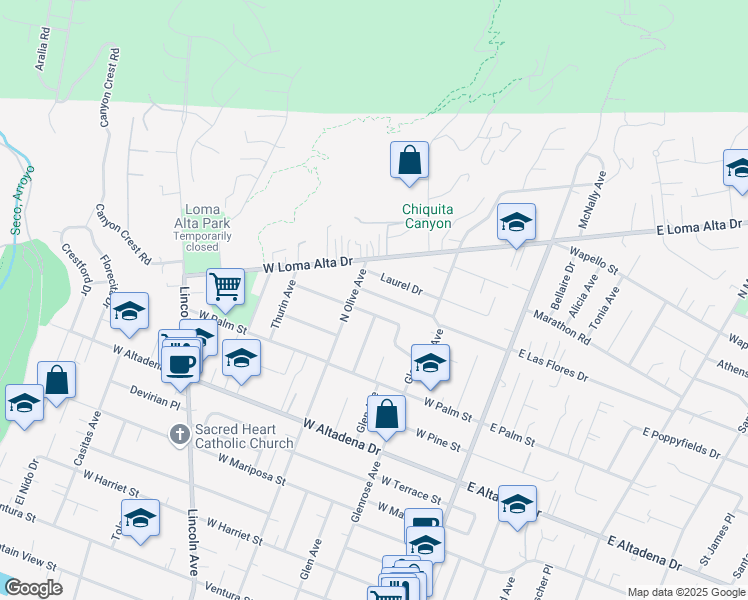The height and width of the screenshot is (600, 748).
Task: Click the McNally Ave label
Action: tap(592, 200)
